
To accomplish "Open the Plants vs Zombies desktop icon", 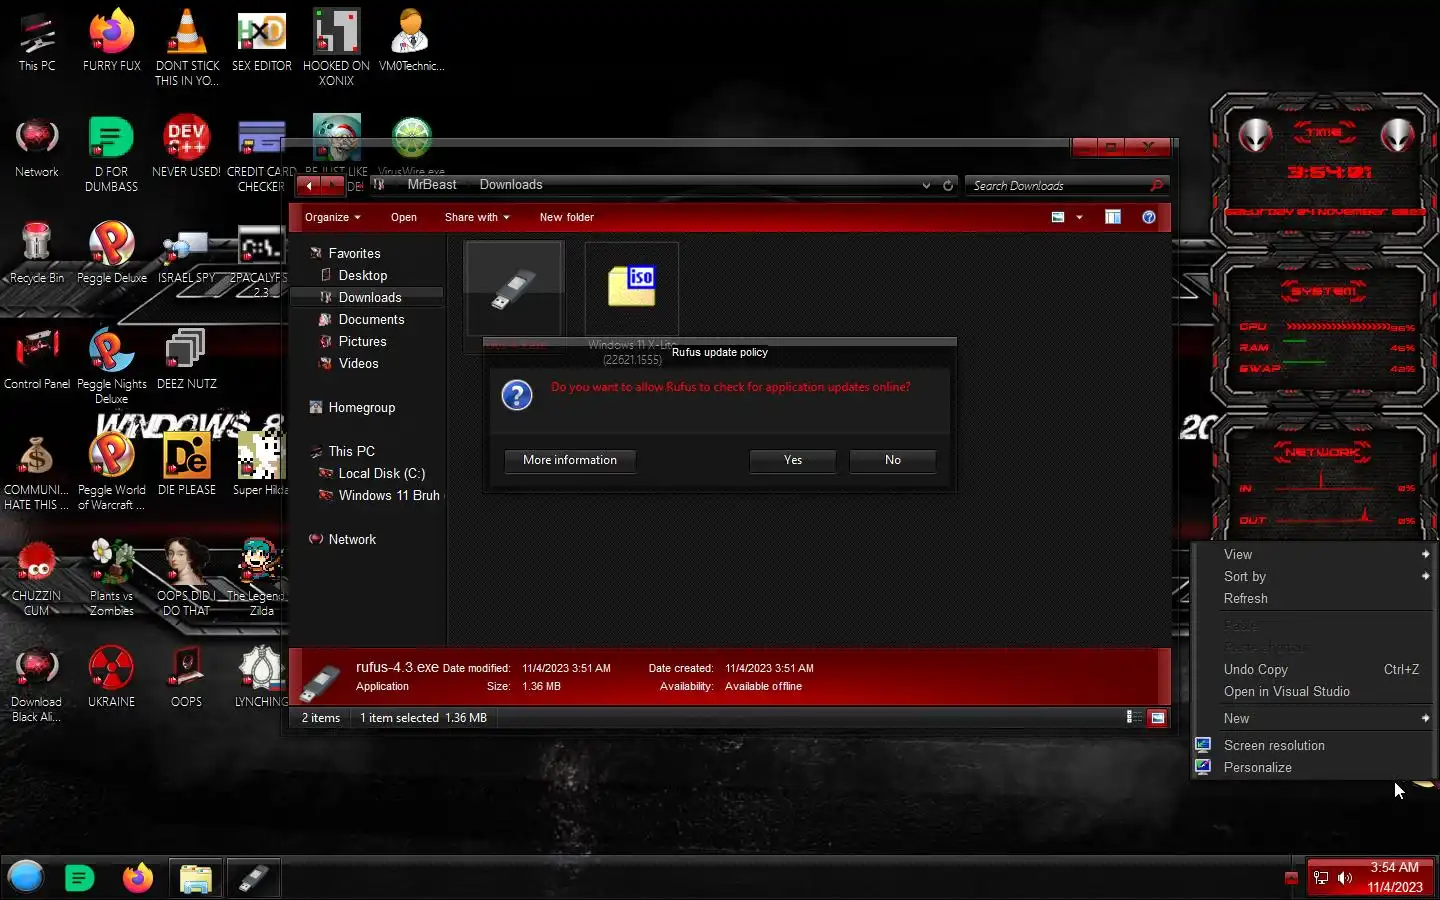I will pyautogui.click(x=112, y=578).
